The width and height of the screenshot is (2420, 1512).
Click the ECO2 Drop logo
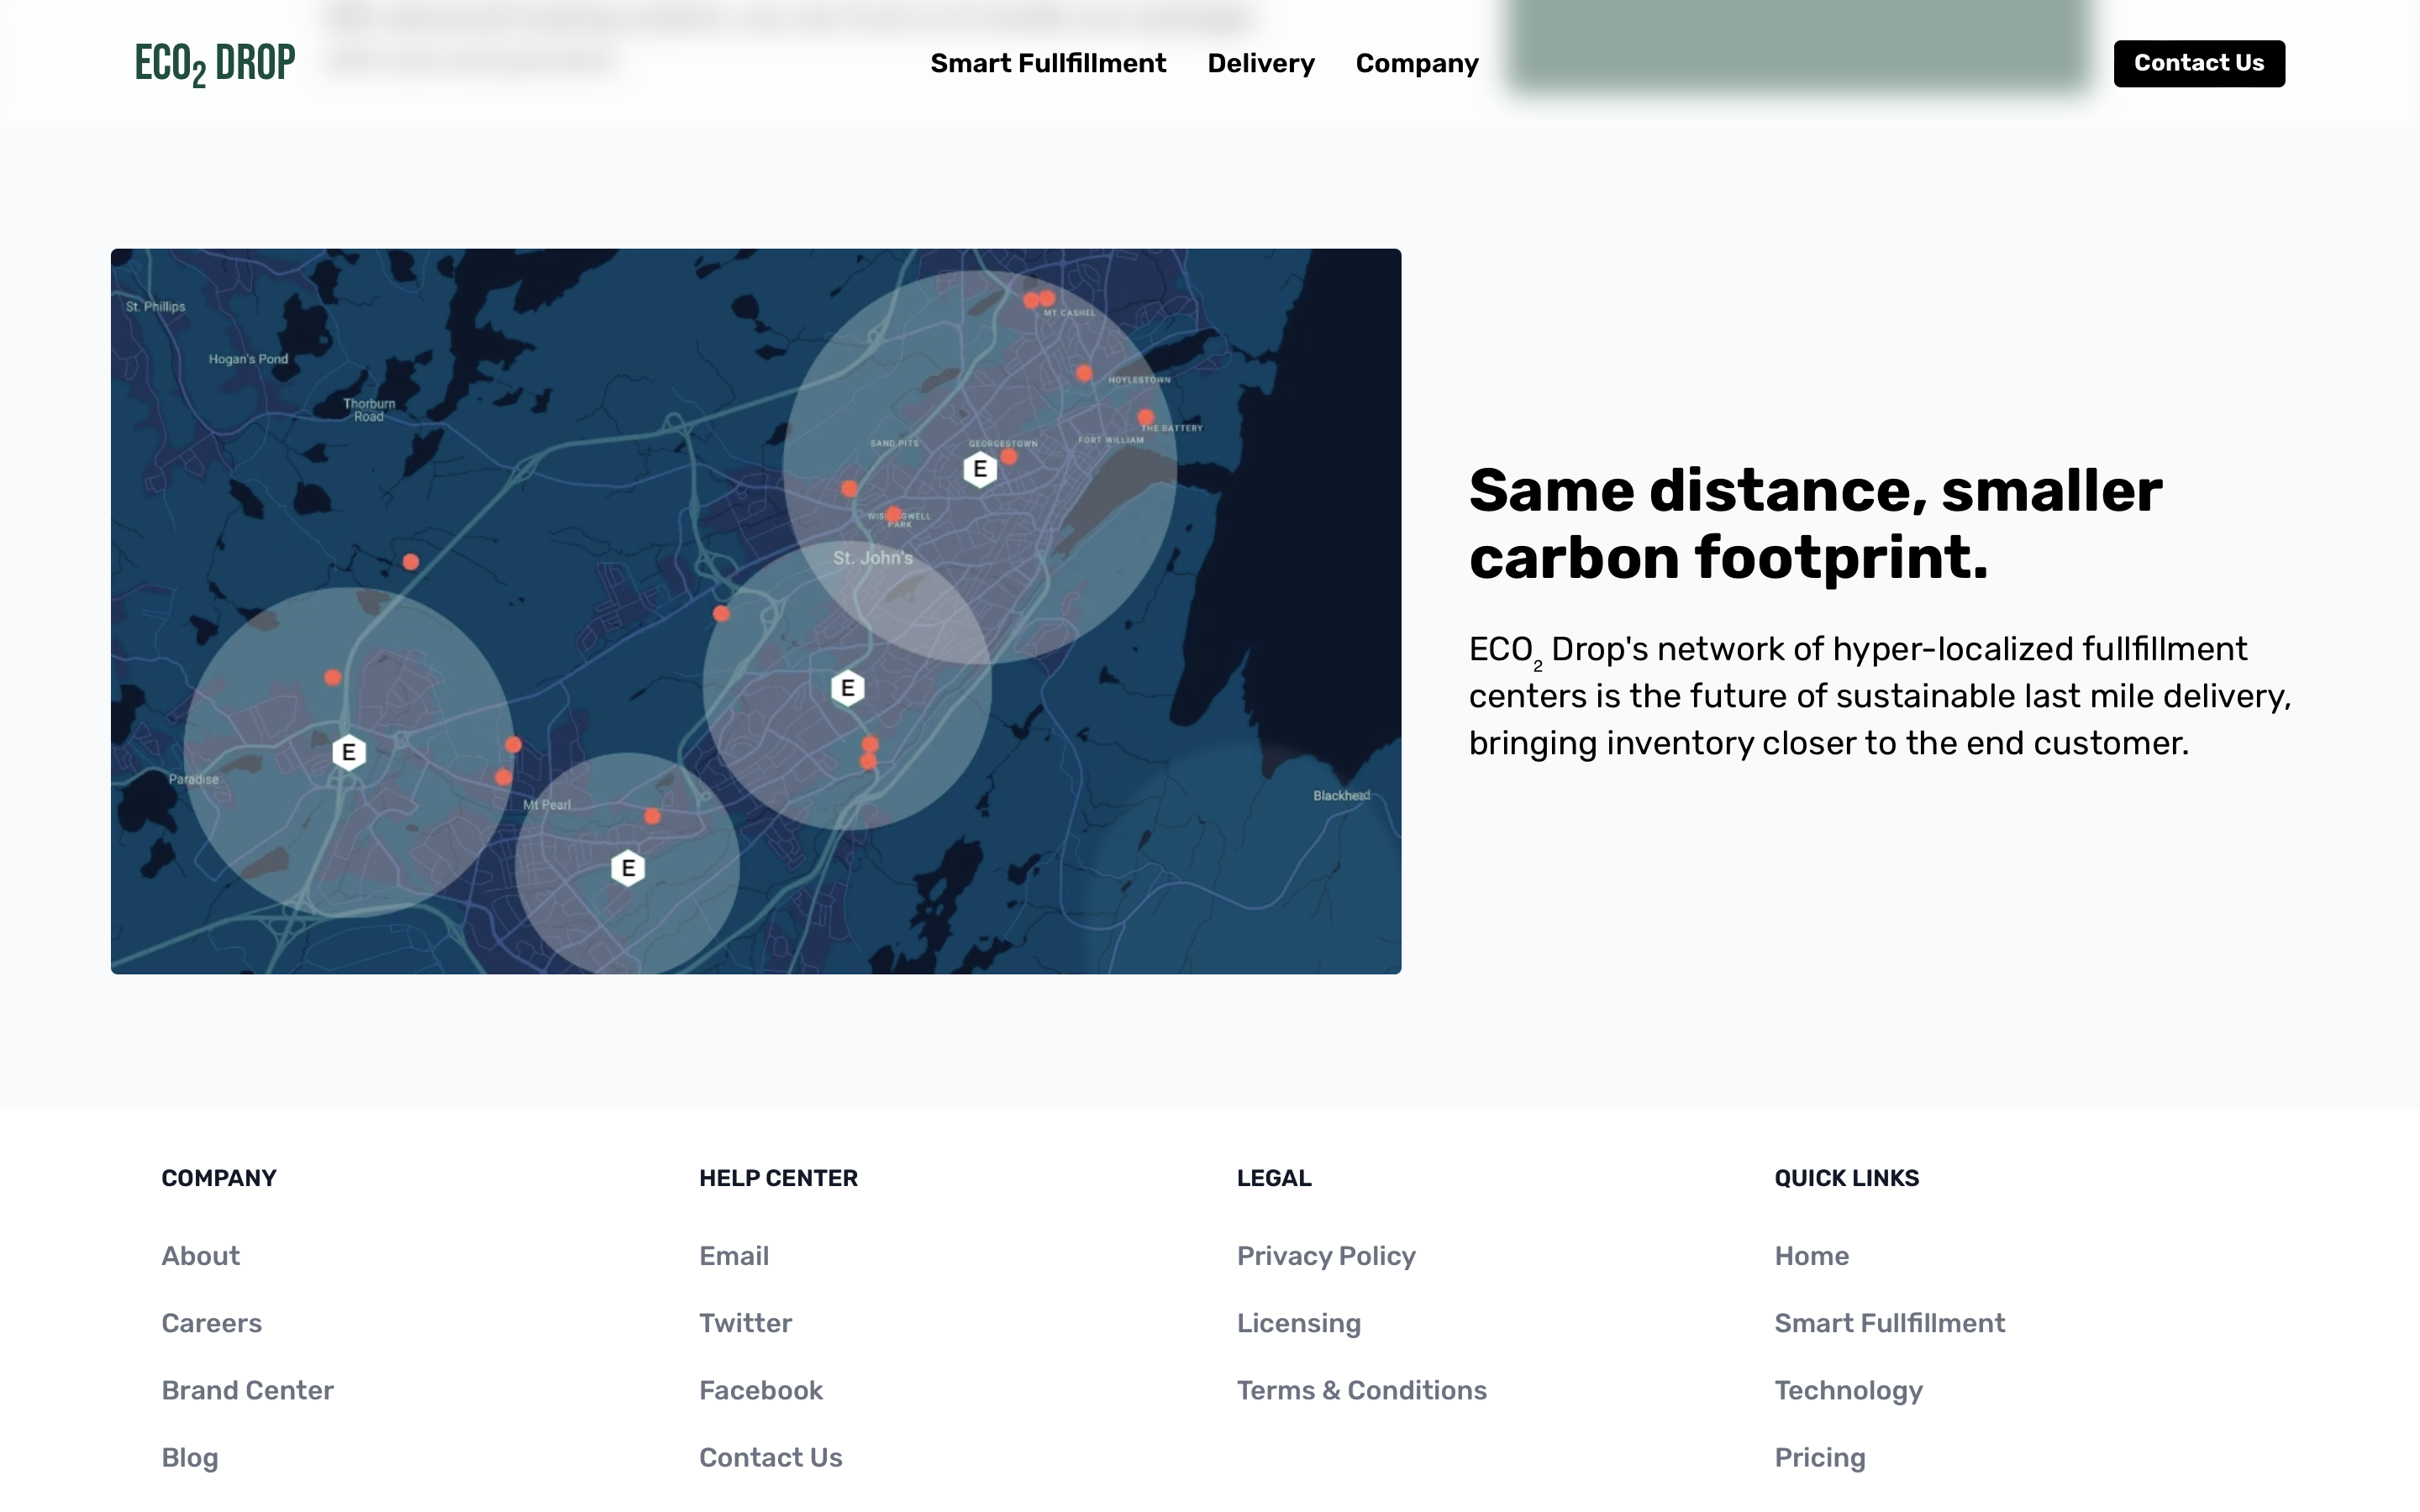click(215, 63)
